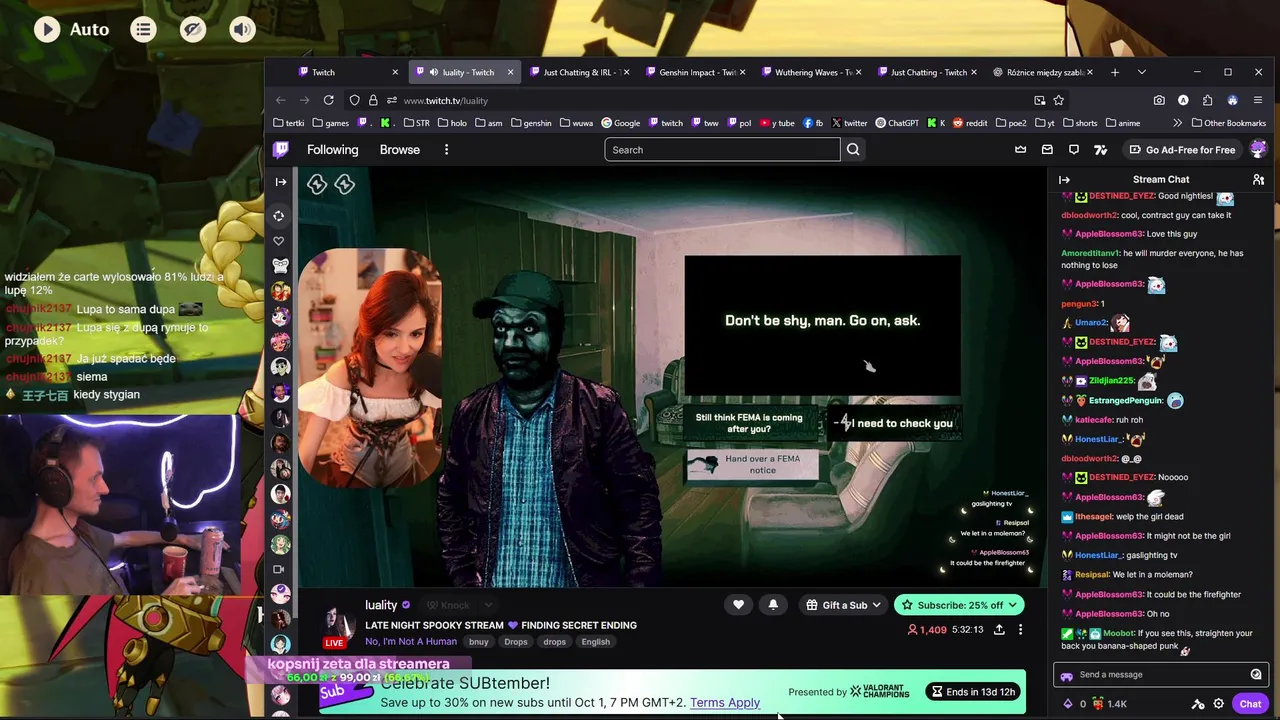Toggle the speaker sound icon in overlay
1280x720 pixels.
pos(242,29)
